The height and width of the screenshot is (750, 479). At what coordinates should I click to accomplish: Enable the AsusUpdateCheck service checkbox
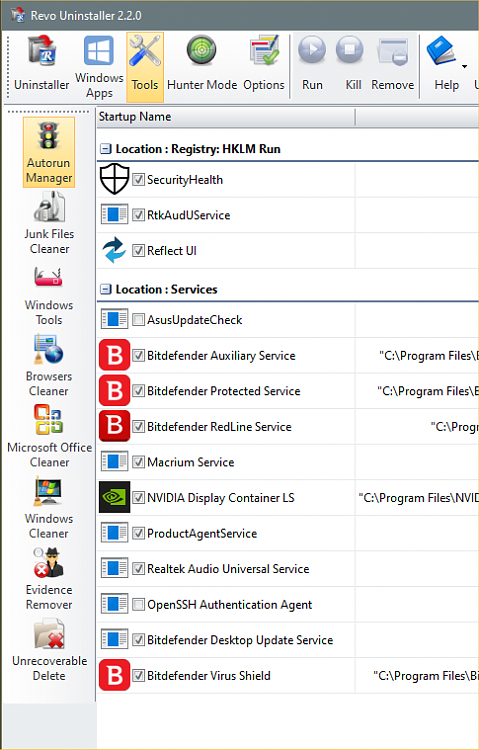click(138, 320)
